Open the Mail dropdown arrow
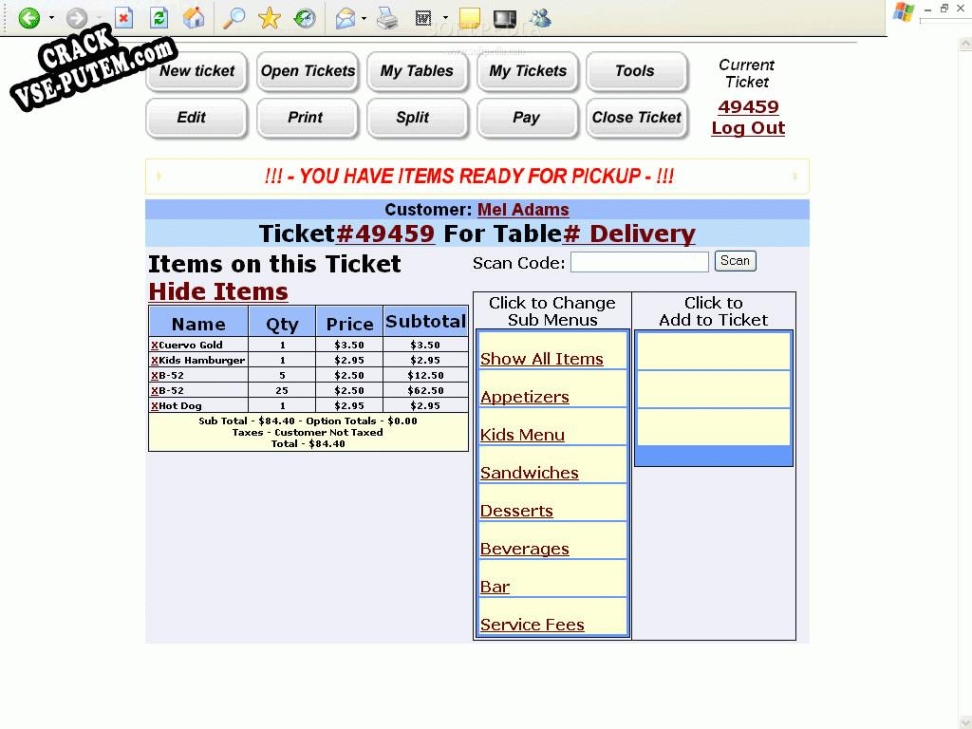This screenshot has width=972, height=729. point(364,18)
